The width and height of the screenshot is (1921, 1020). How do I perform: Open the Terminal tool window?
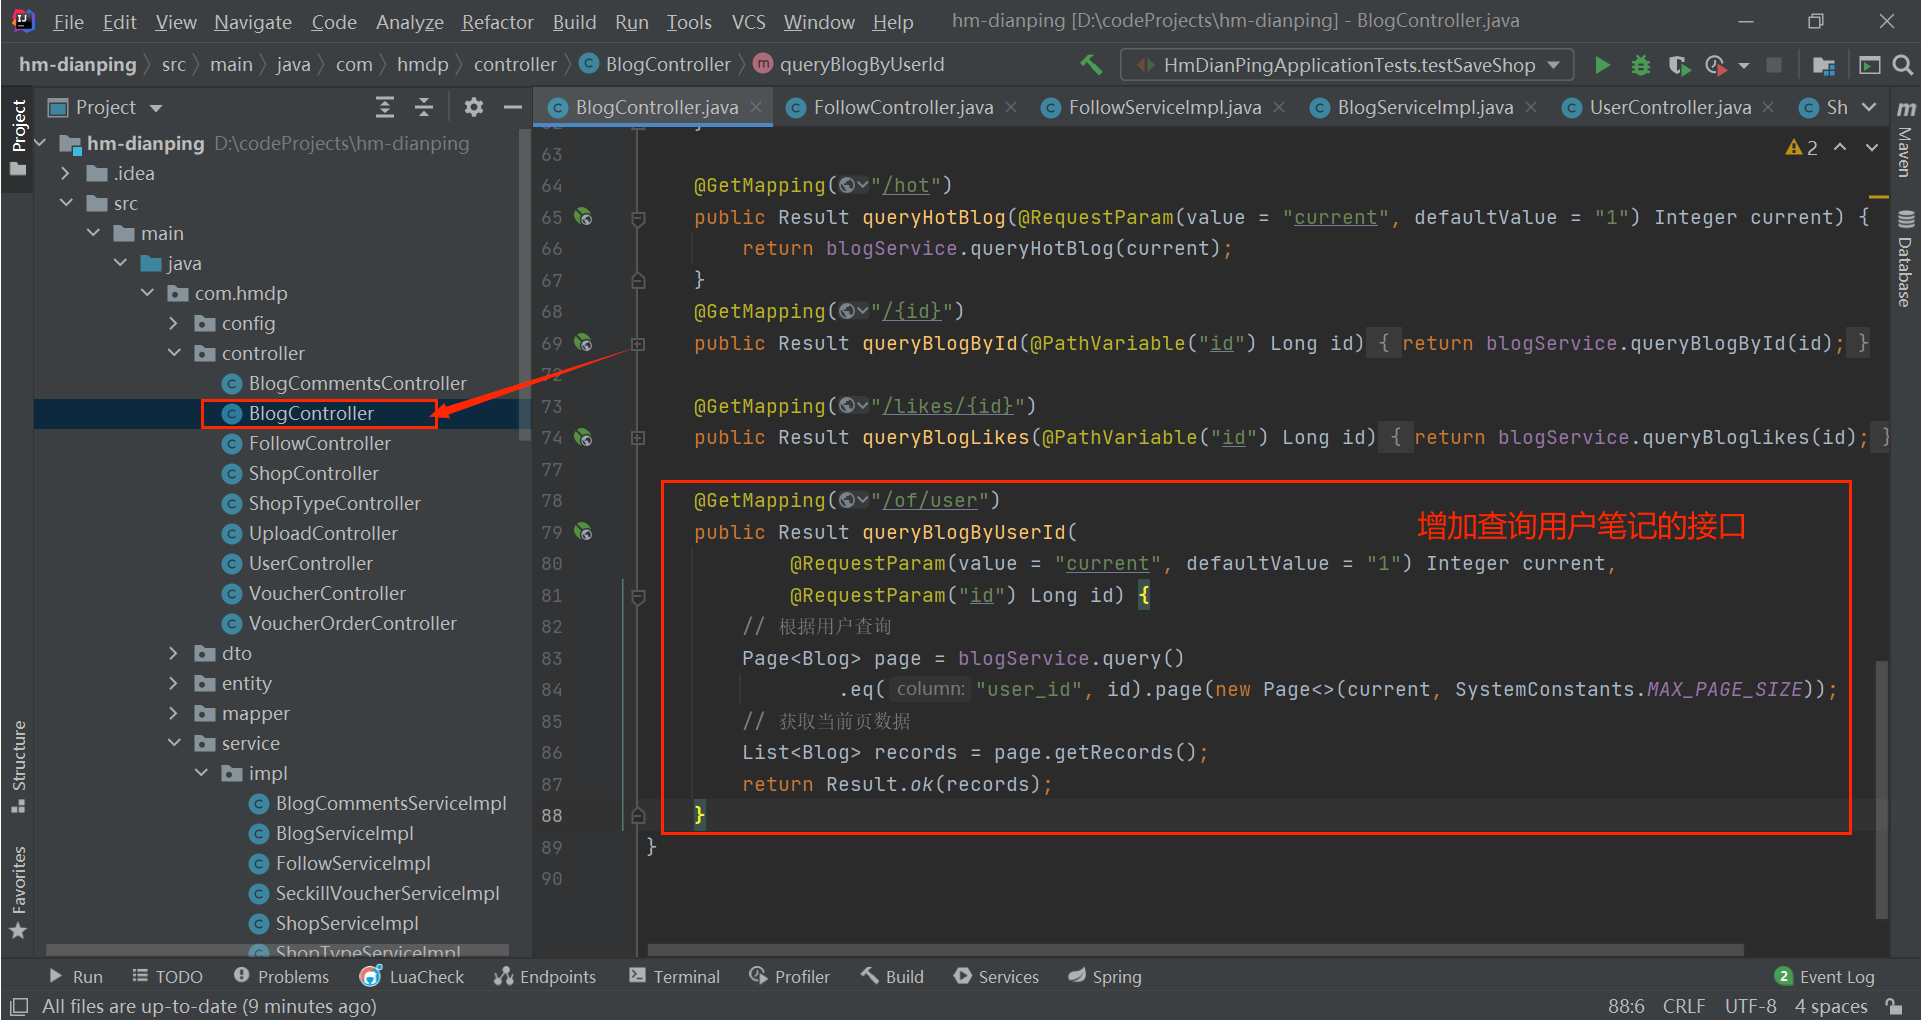674,977
